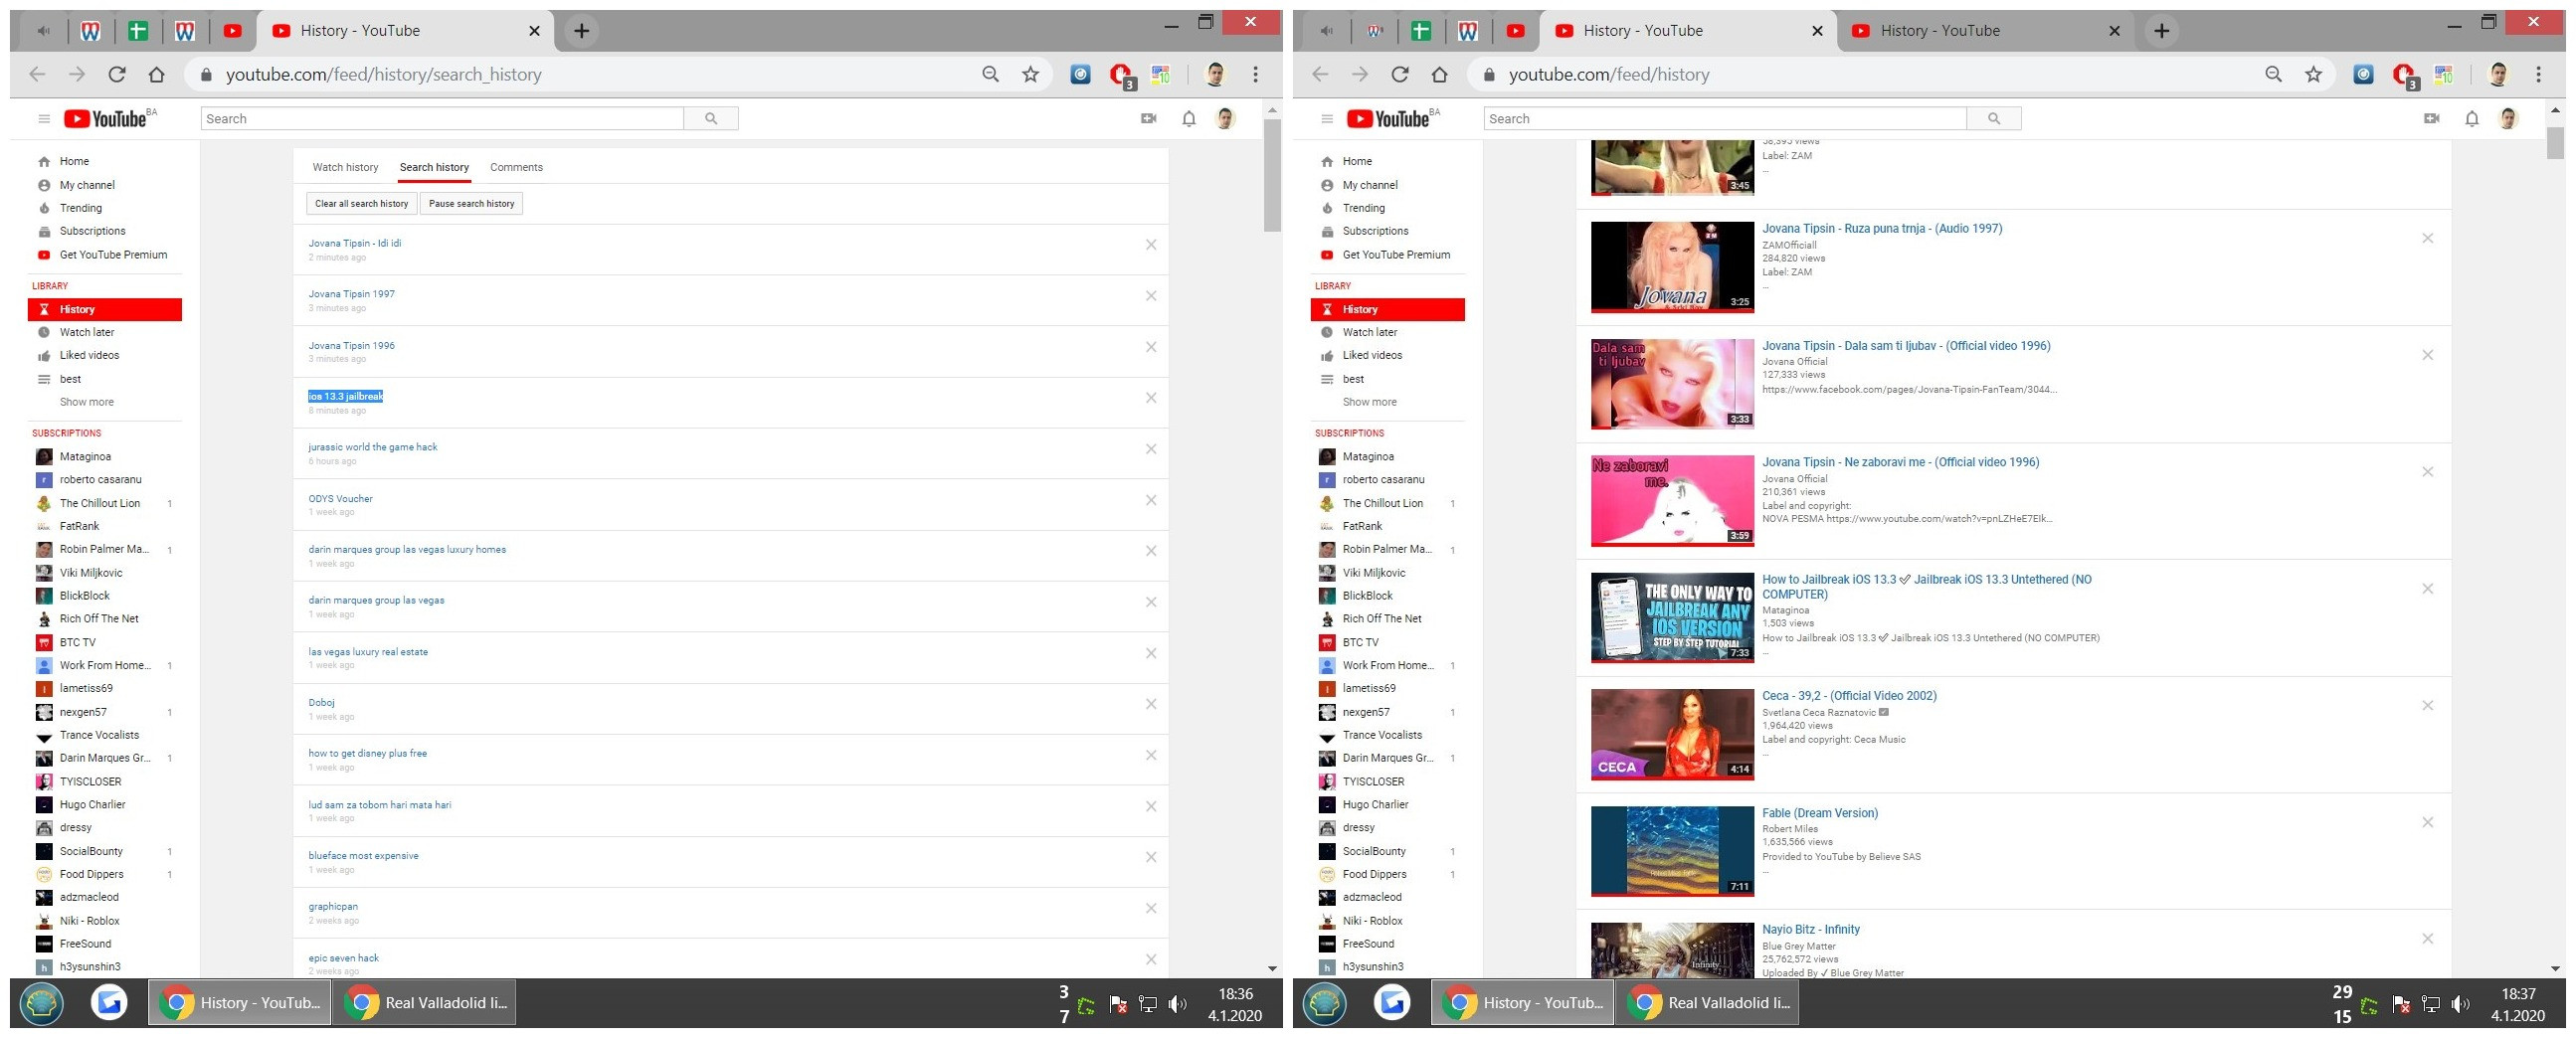Image resolution: width=2576 pixels, height=1038 pixels.
Task: Click the reload button in right Chrome window
Action: pos(1400,74)
